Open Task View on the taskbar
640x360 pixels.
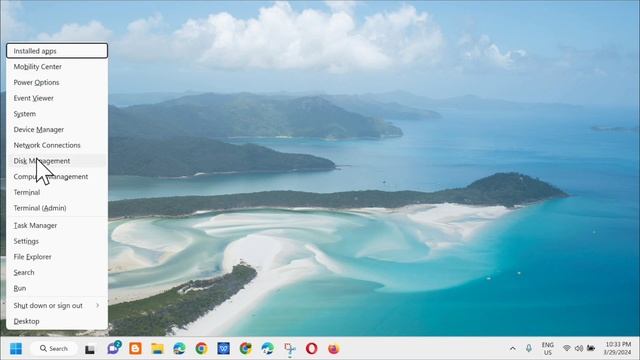(90, 349)
